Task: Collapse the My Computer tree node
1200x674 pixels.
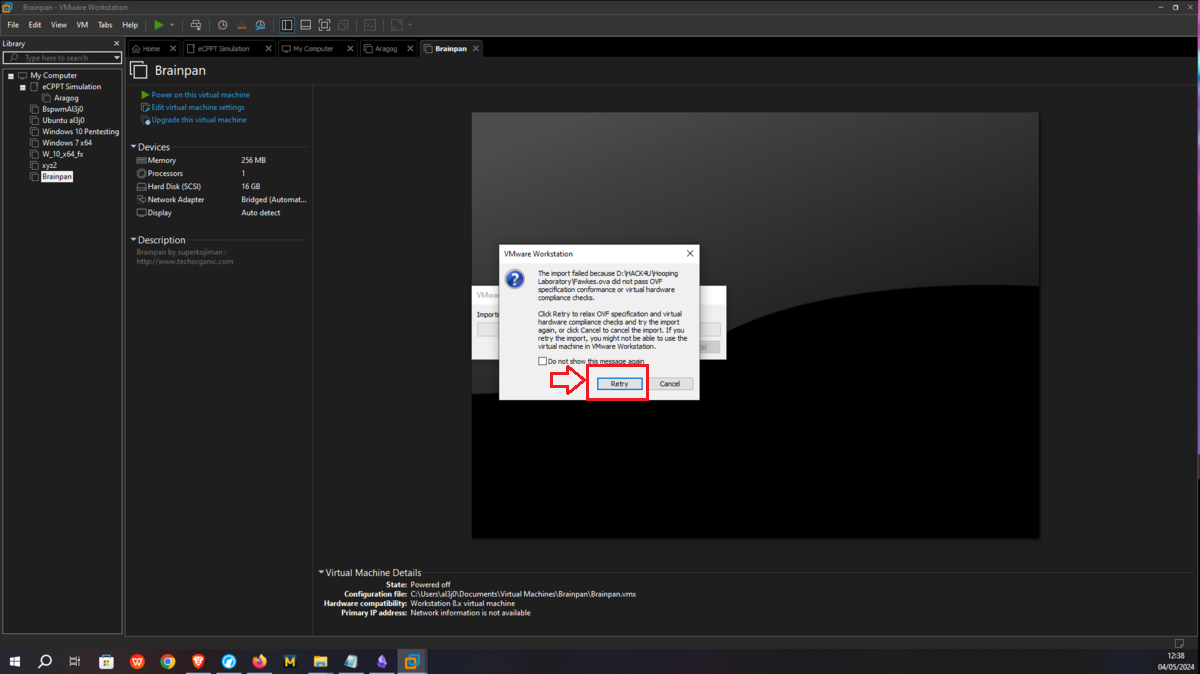Action: 10,76
